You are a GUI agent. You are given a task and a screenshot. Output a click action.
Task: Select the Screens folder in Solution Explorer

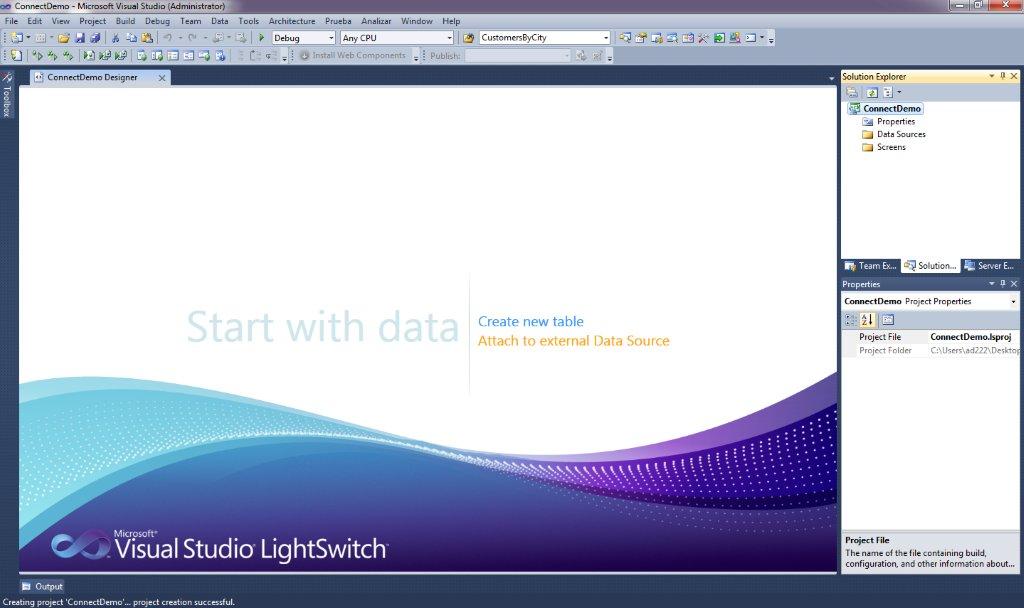(x=891, y=148)
